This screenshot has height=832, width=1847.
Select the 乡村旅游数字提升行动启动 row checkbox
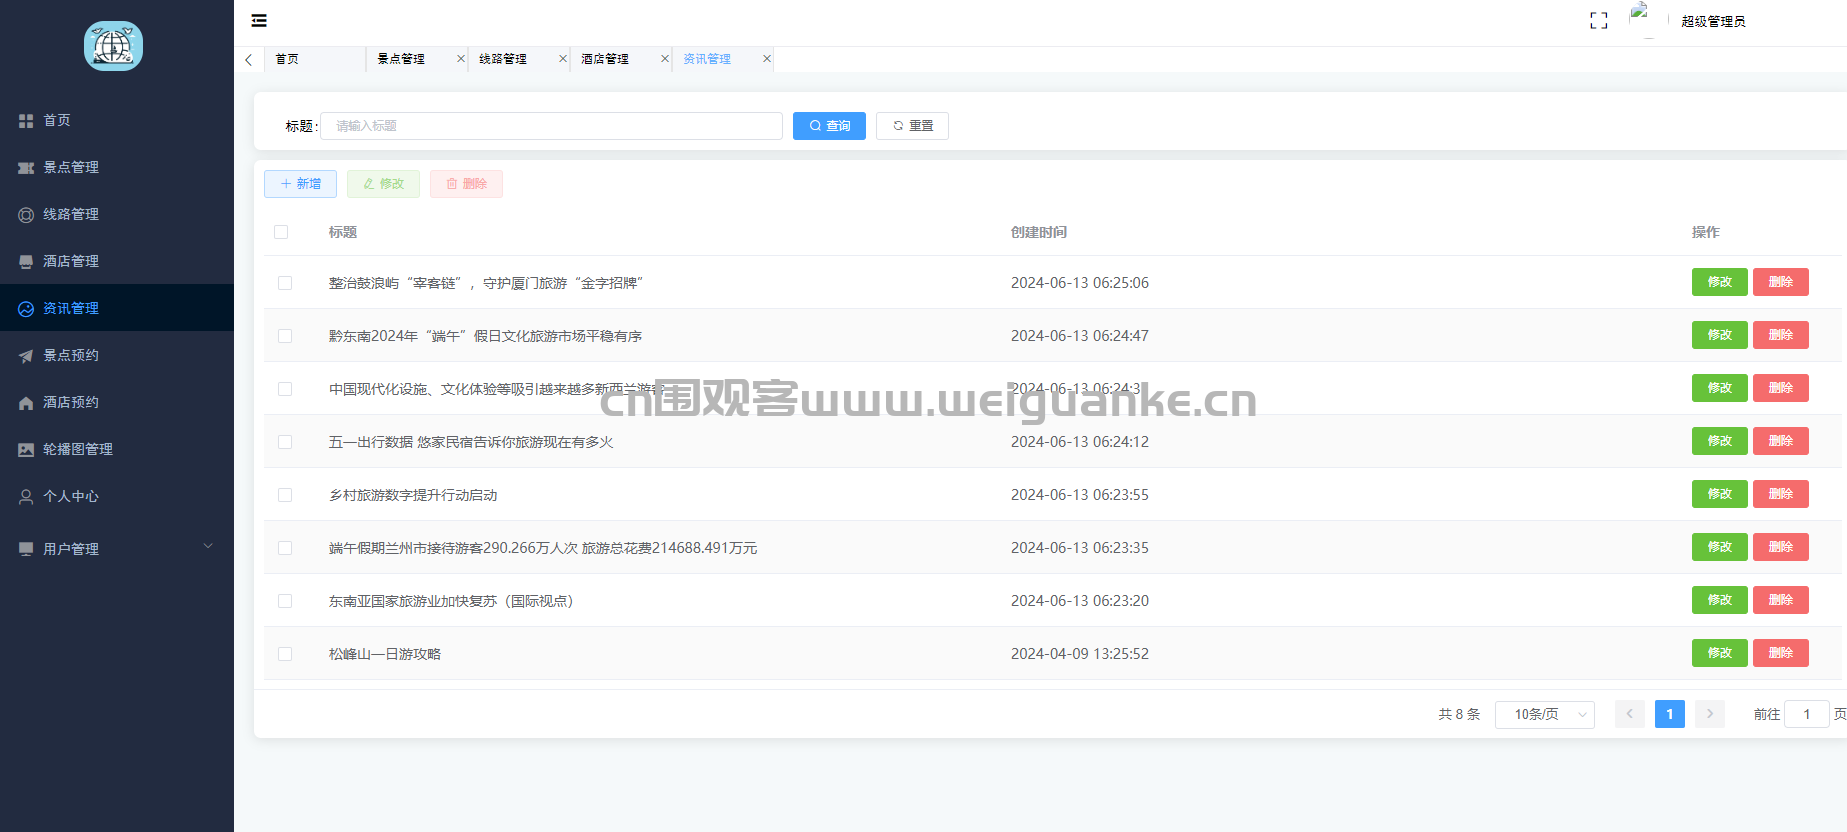point(285,495)
